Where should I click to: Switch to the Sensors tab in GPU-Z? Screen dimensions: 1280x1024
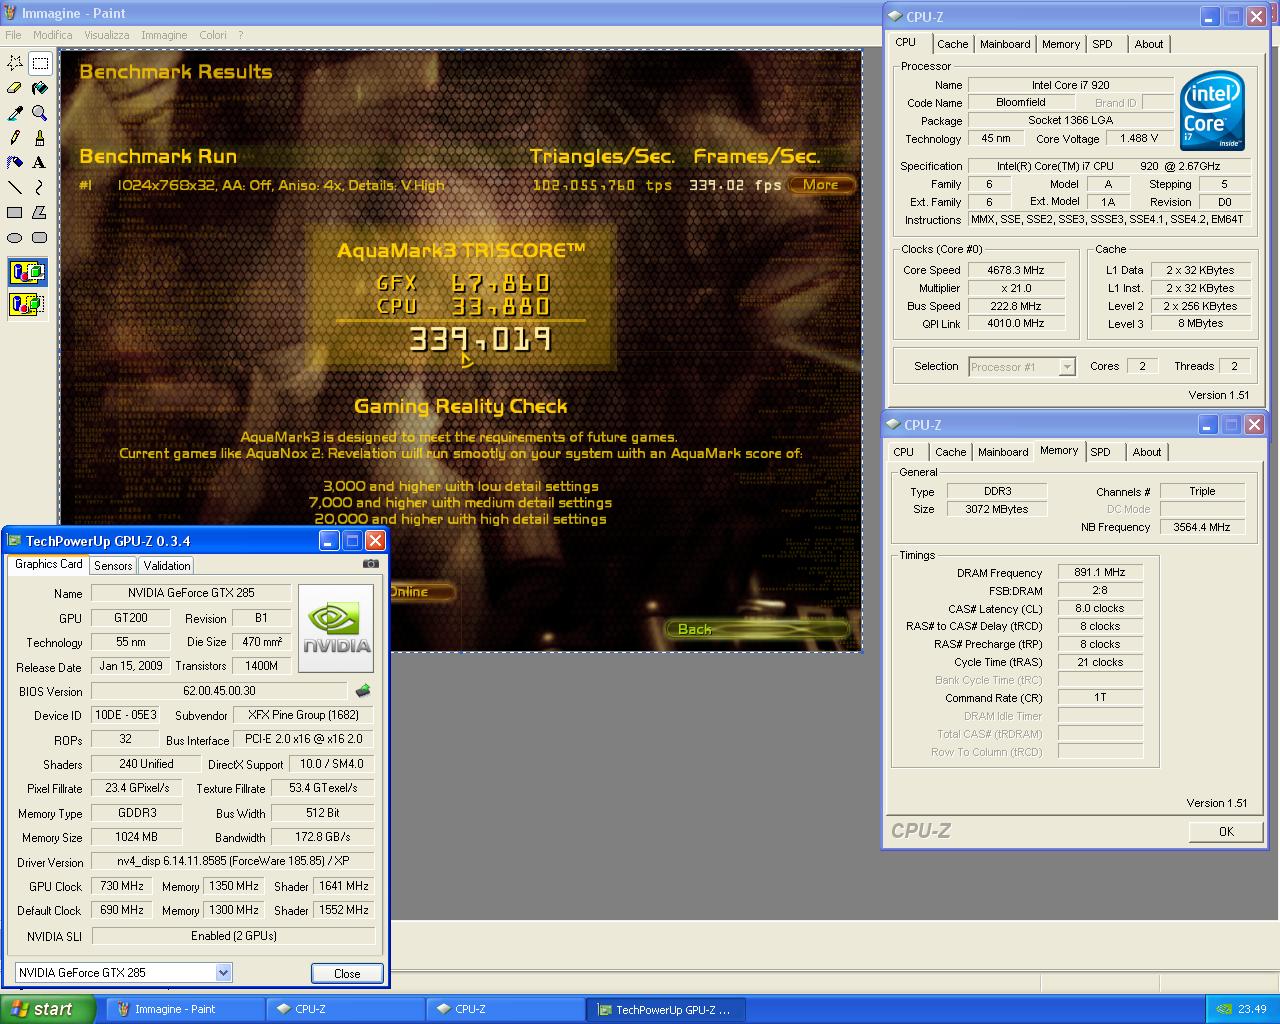(x=113, y=566)
